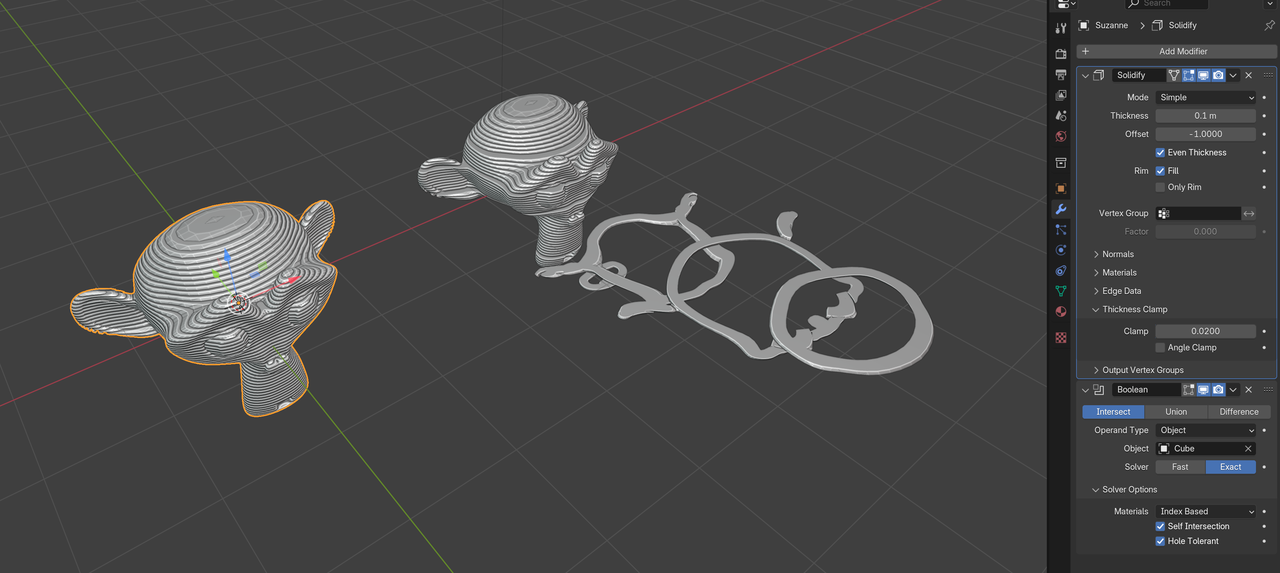
Task: Collapse the Solidify modifier panel
Action: point(1085,75)
